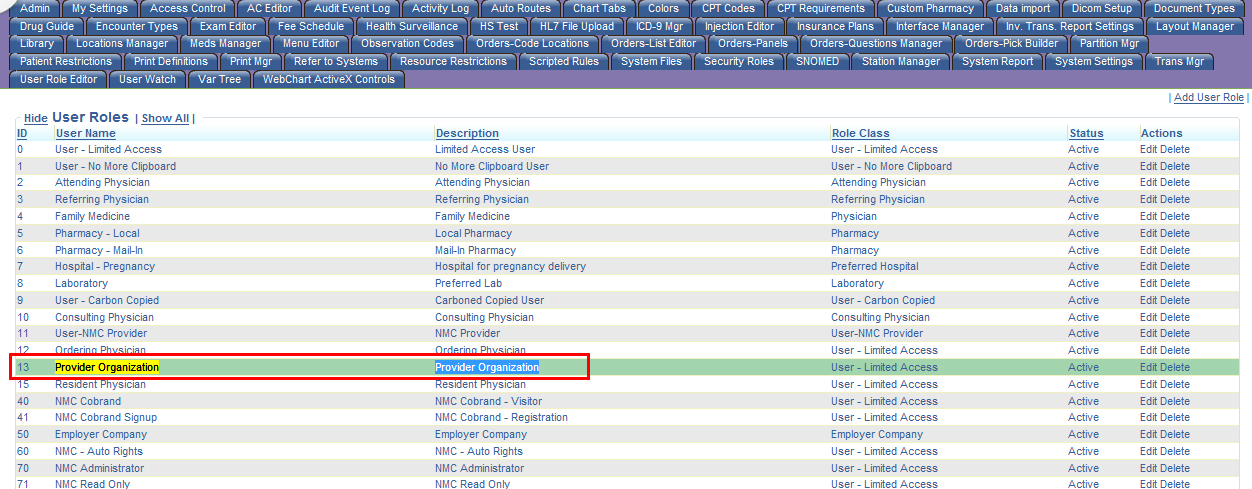Open the Pharmacy role class for Pharmacy - Local

[x=855, y=233]
